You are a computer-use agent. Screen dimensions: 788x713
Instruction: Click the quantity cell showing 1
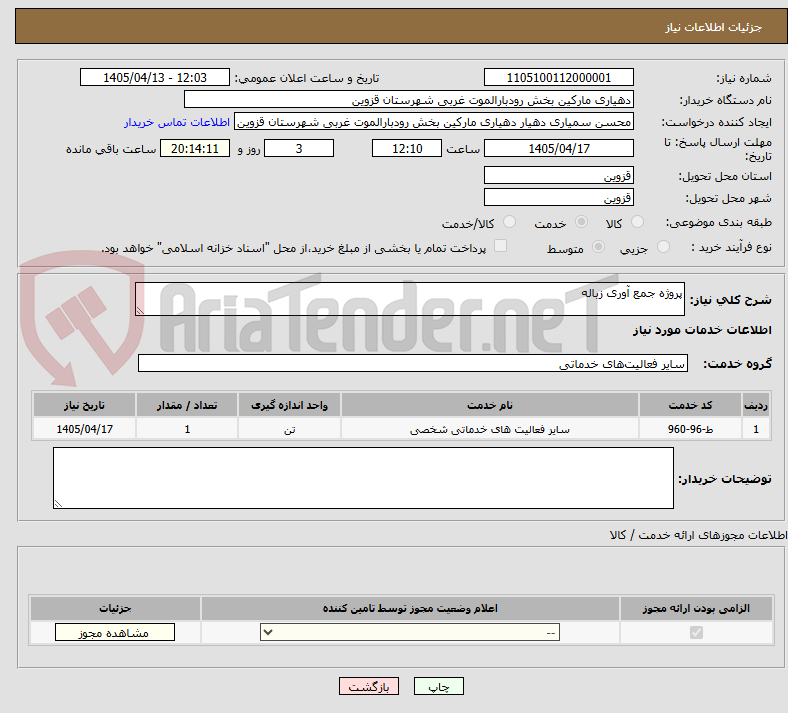click(187, 429)
